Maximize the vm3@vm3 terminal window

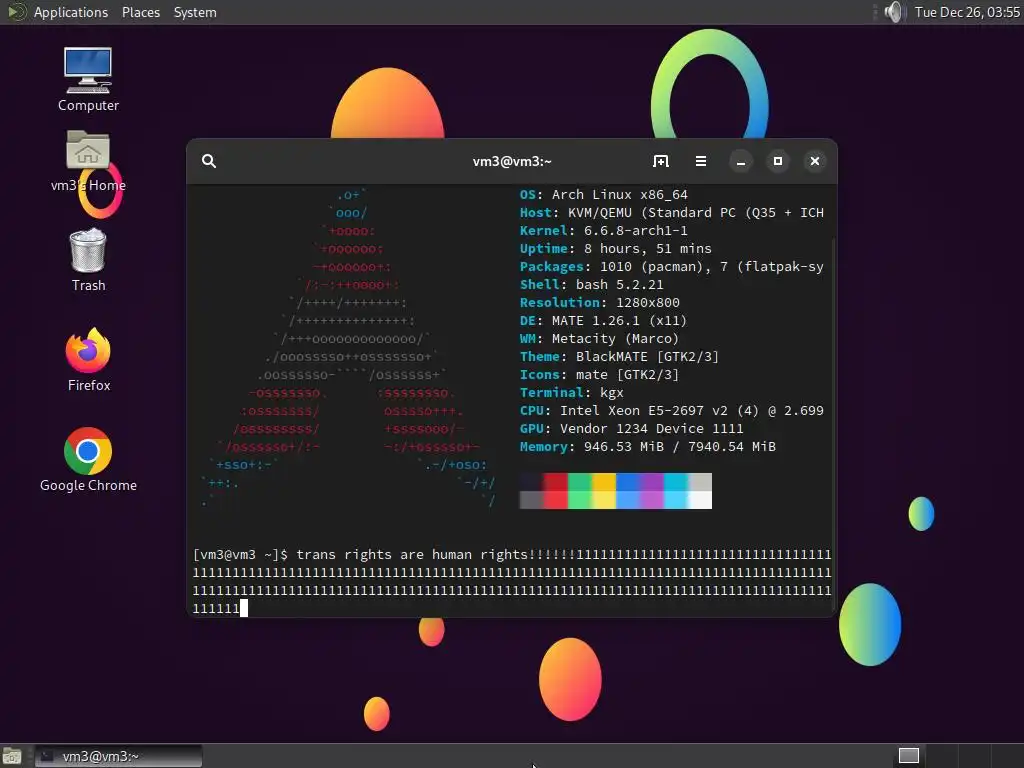(778, 161)
